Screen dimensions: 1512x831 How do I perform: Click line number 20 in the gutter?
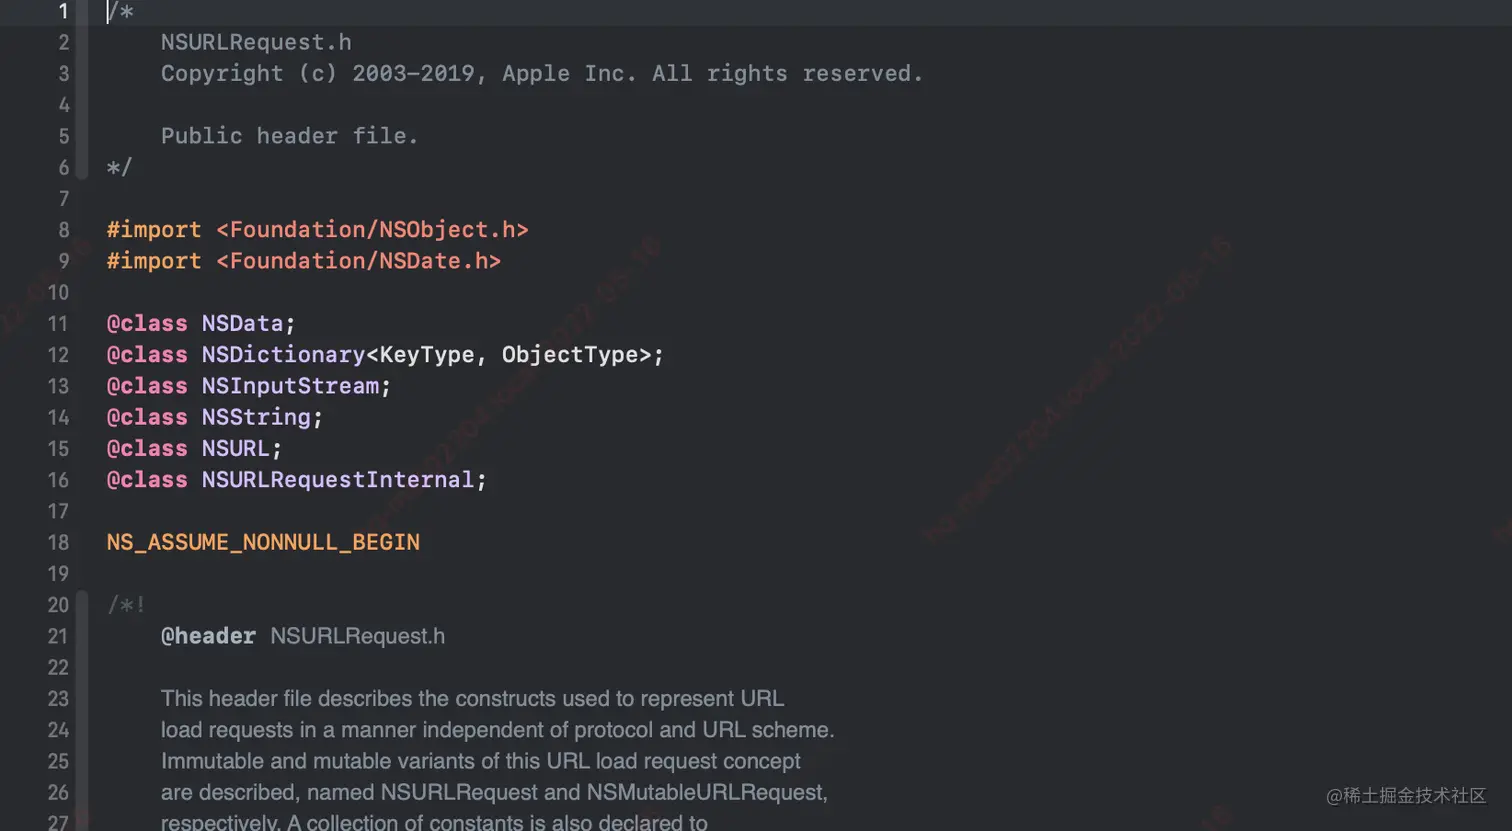pos(58,605)
